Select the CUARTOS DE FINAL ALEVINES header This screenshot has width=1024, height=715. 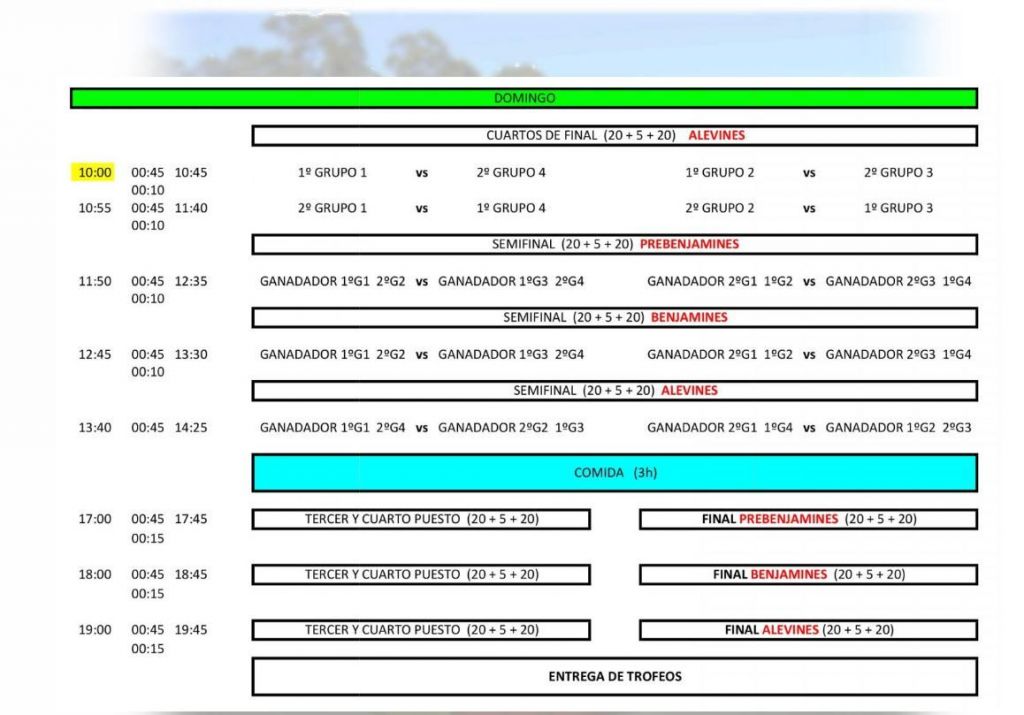(614, 135)
